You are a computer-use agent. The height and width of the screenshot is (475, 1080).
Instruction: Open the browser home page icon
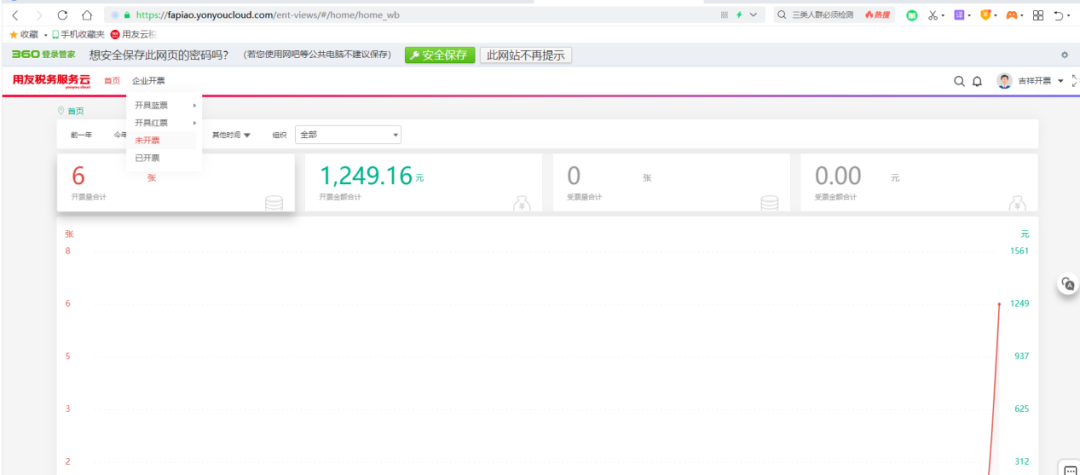pos(87,14)
